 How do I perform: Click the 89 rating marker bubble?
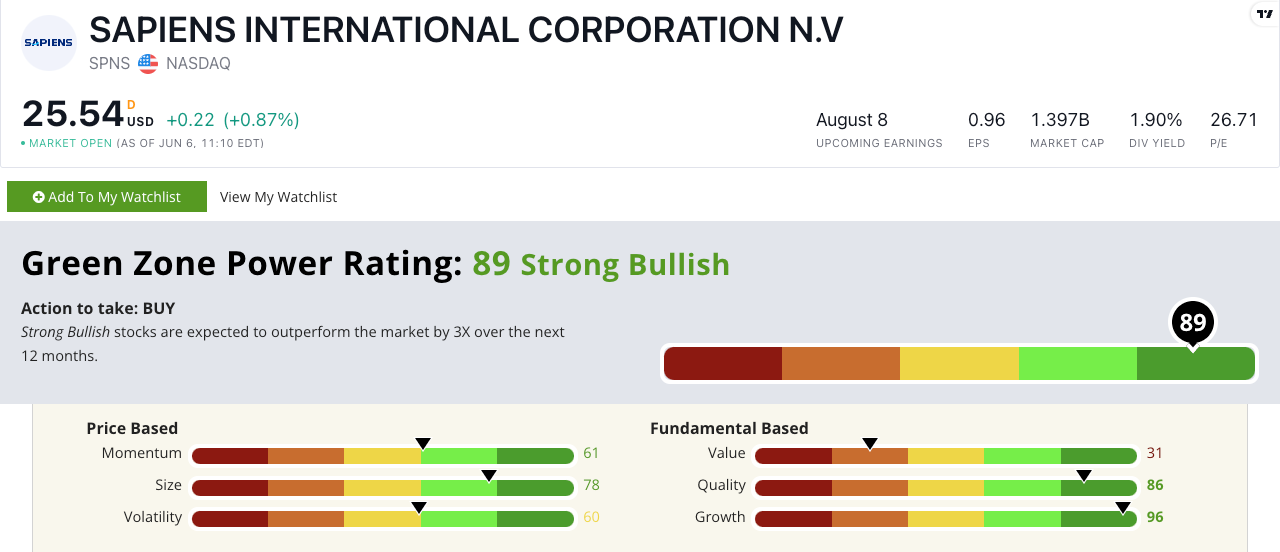1192,322
